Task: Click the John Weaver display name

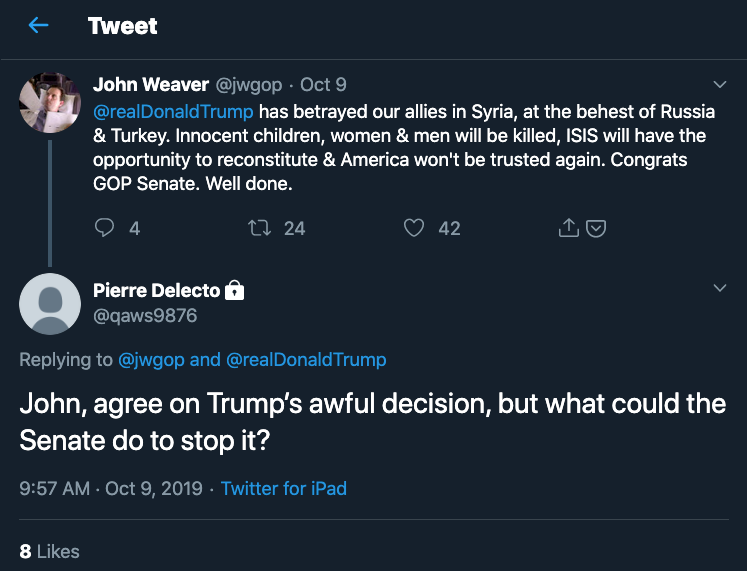Action: coord(150,85)
